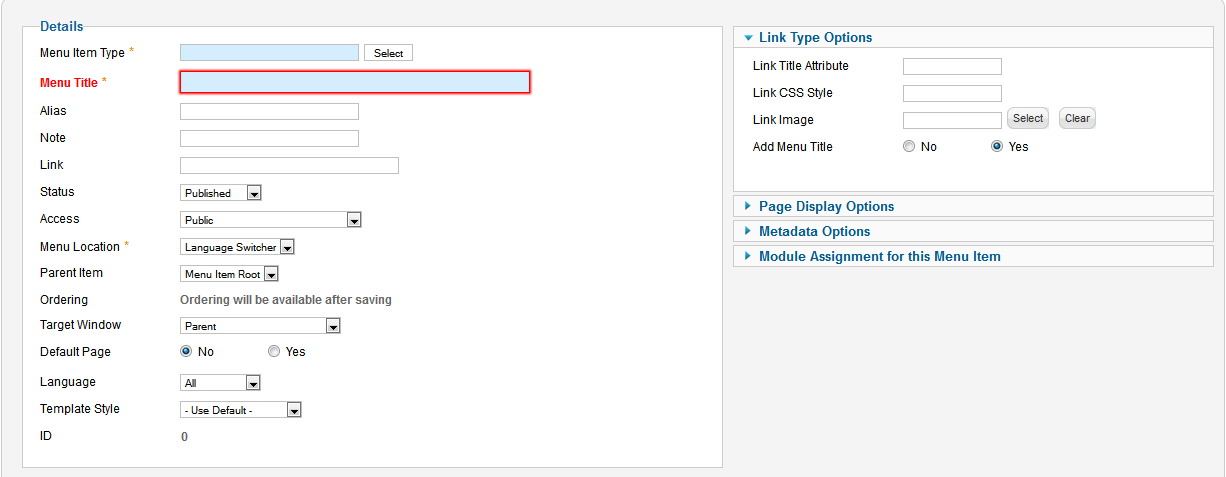The height and width of the screenshot is (477, 1226).
Task: Click Clear button for Link Image
Action: 1077,119
